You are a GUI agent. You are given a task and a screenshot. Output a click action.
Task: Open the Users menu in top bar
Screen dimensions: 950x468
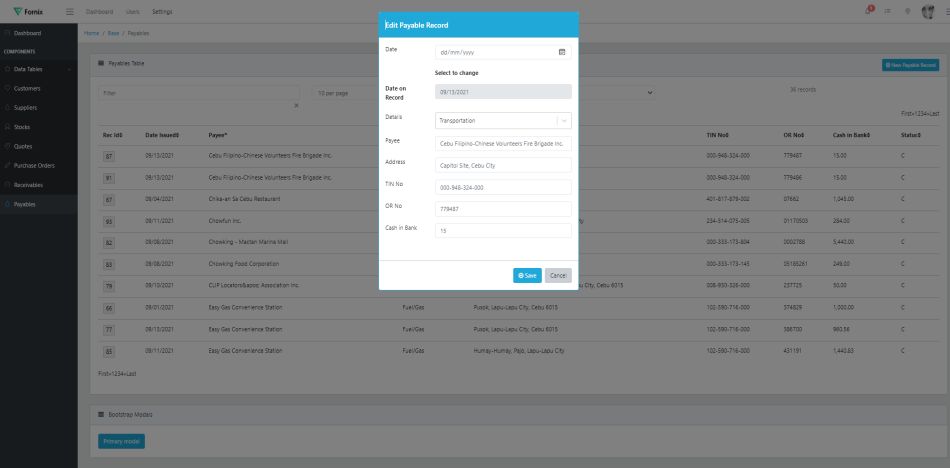click(132, 11)
